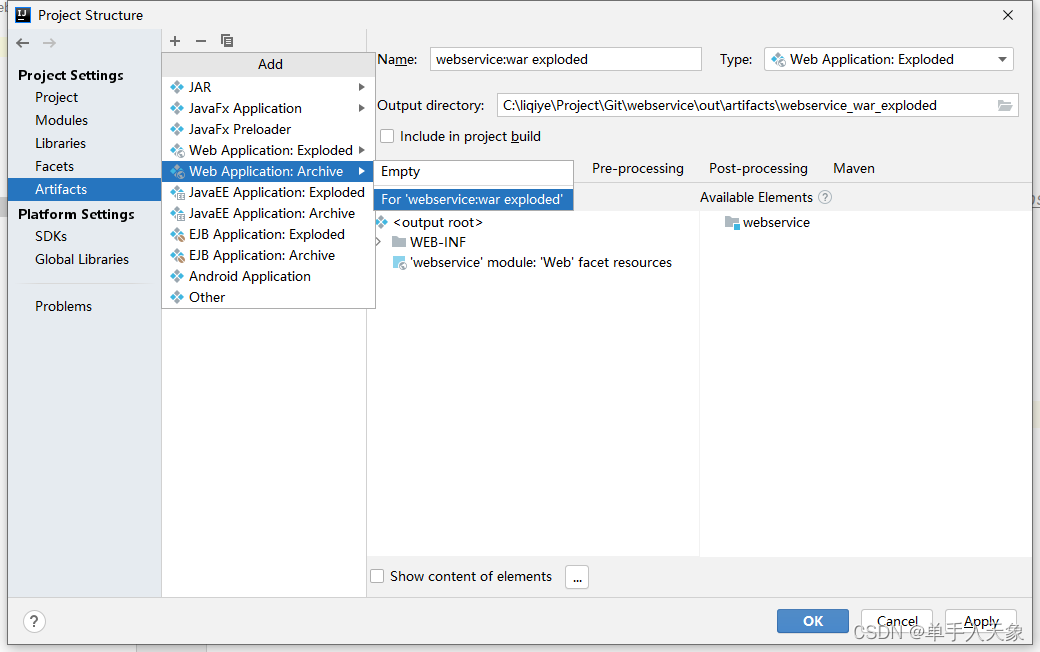Click the minus Remove artifact icon

(x=201, y=41)
